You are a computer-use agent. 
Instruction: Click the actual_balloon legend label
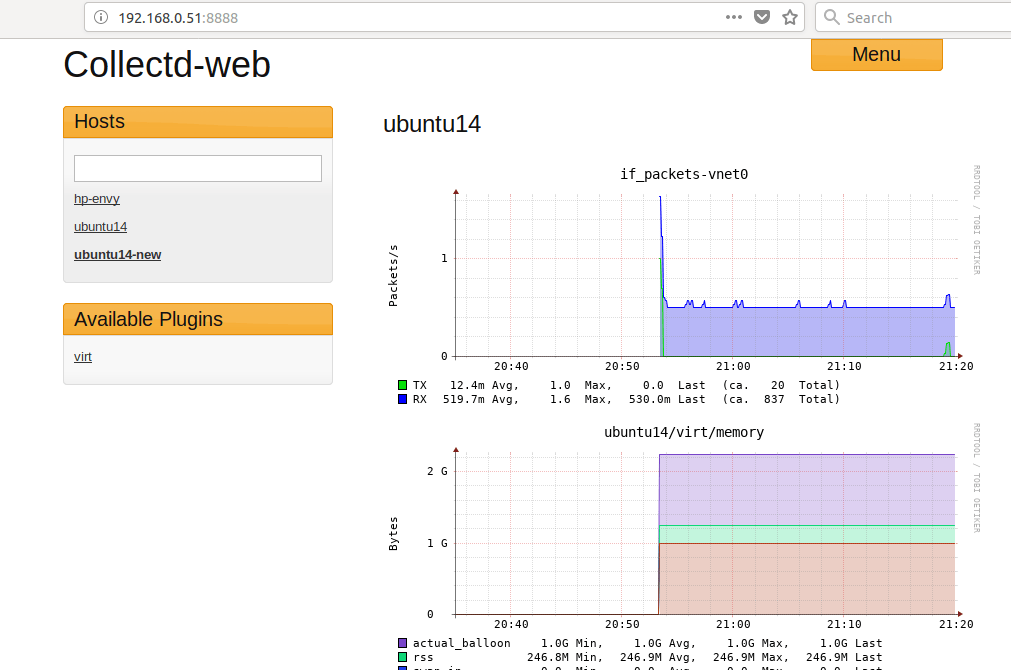coord(462,643)
